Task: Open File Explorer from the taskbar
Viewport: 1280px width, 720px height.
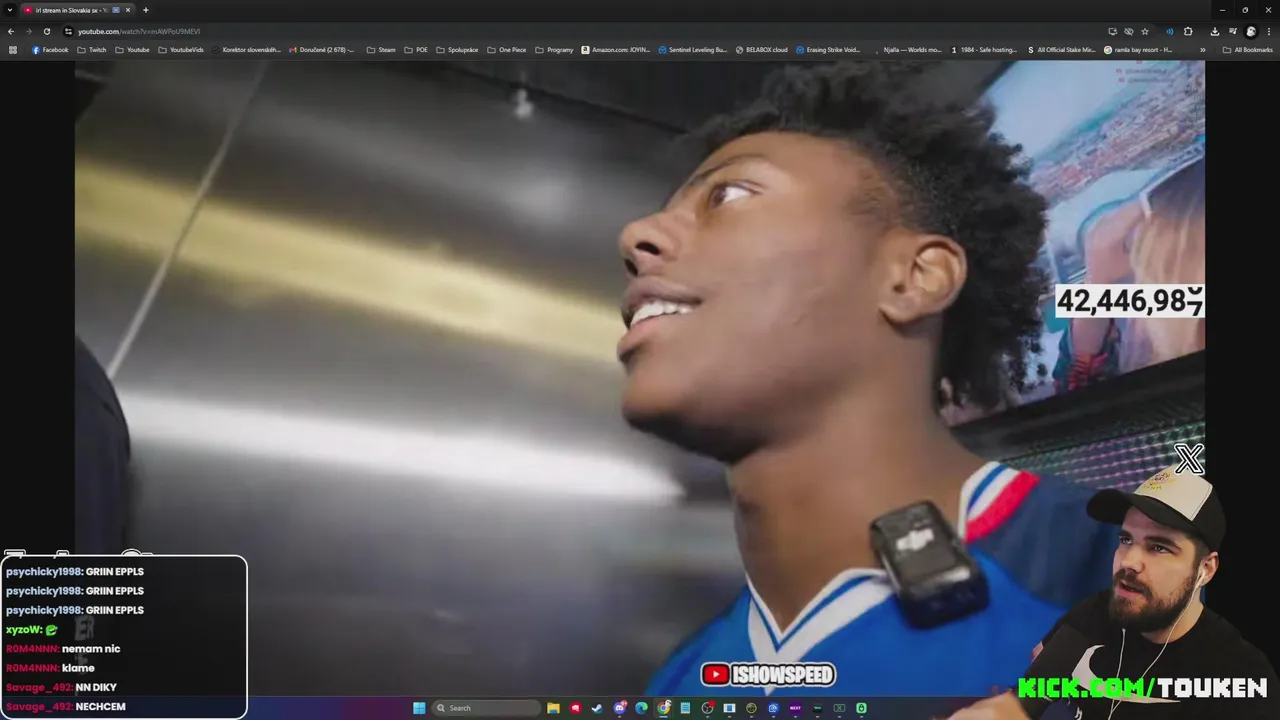Action: coord(553,708)
